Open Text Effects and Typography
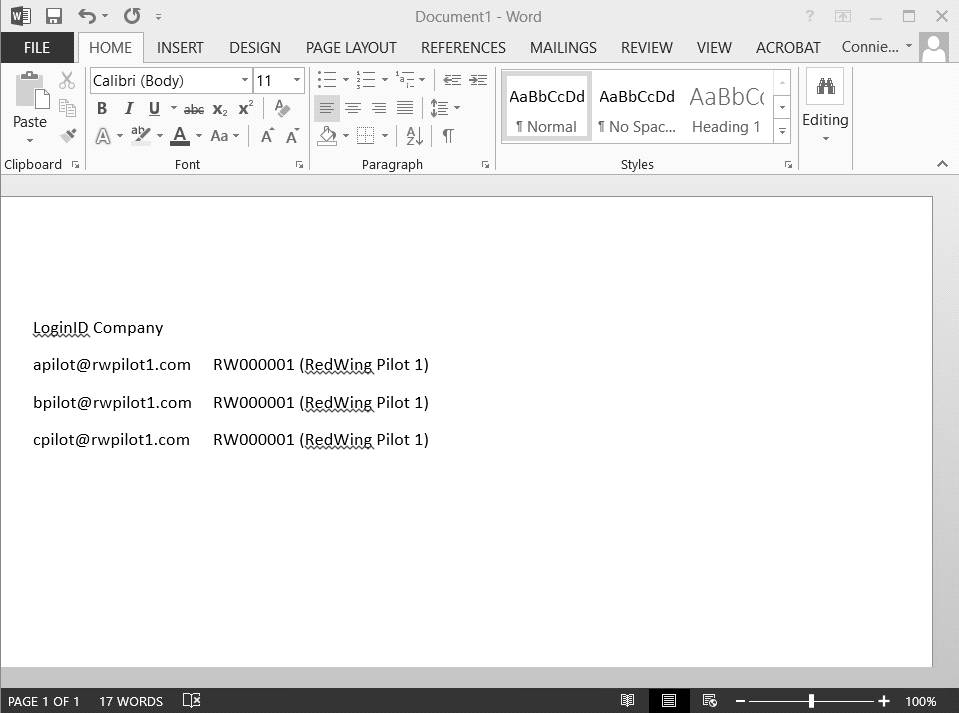 [x=103, y=136]
